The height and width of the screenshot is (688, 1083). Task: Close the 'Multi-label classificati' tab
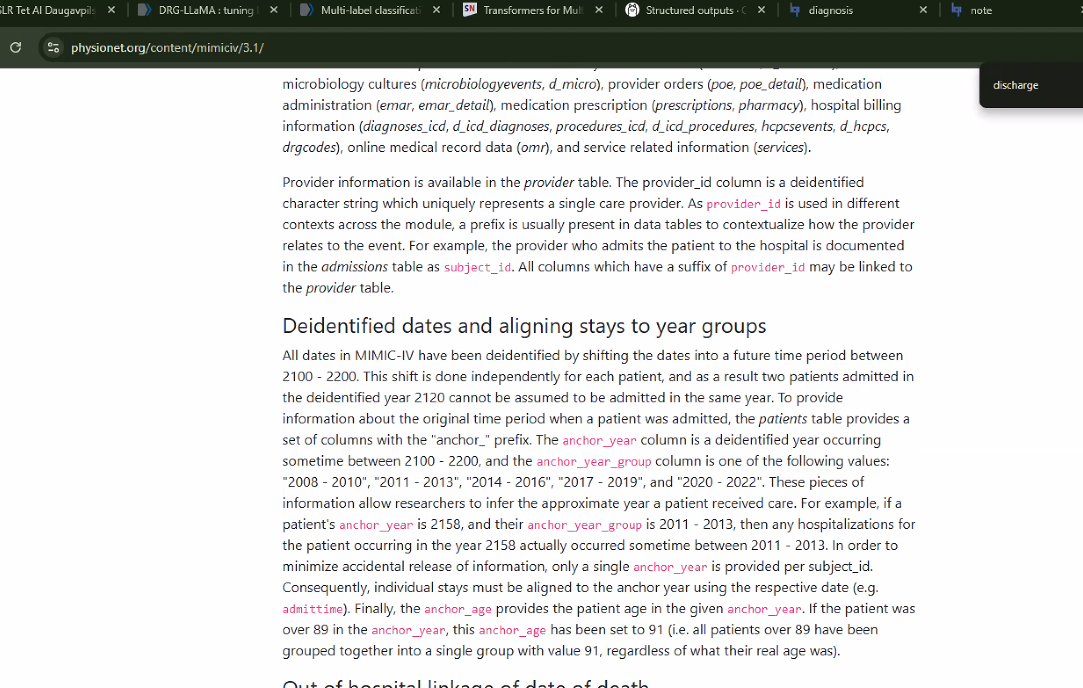coord(437,10)
